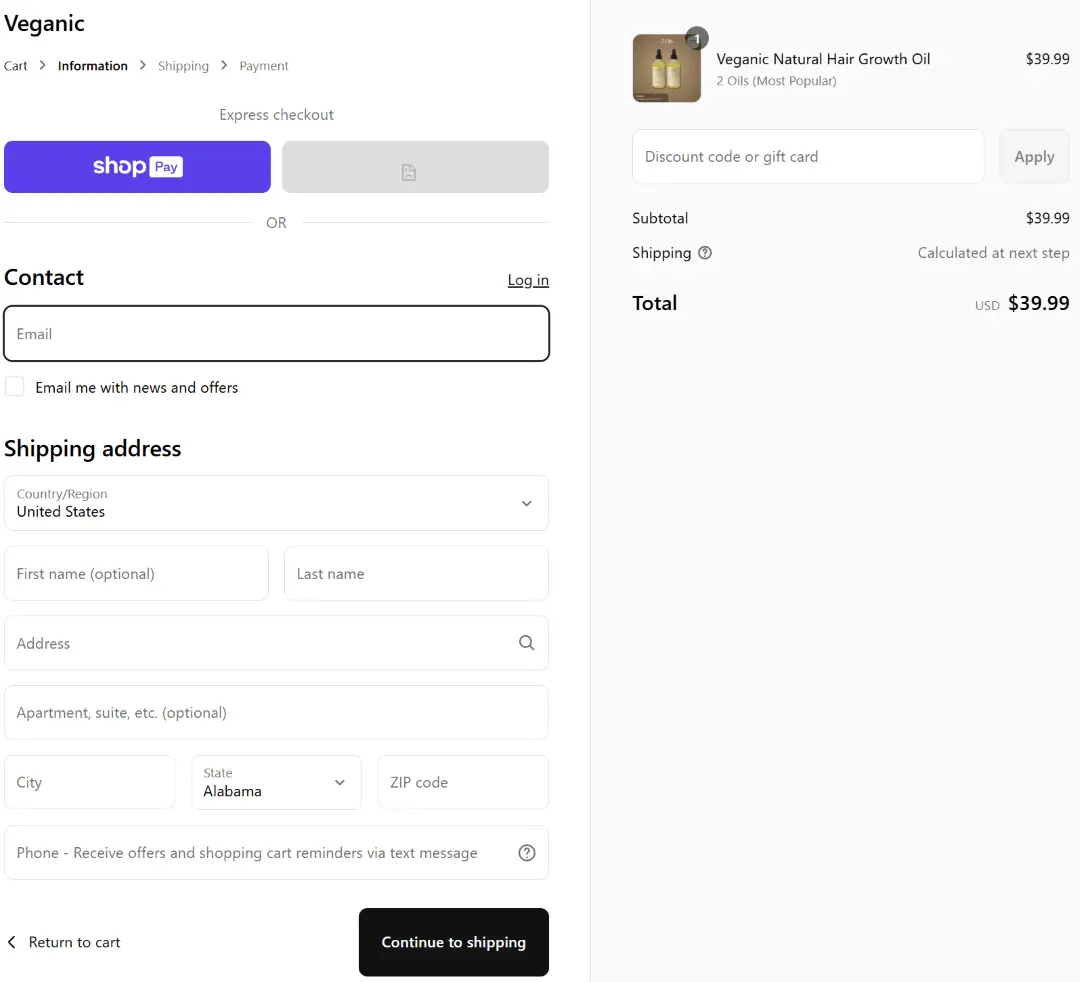This screenshot has width=1080, height=982.
Task: Click the Veganic store name header
Action: (44, 23)
